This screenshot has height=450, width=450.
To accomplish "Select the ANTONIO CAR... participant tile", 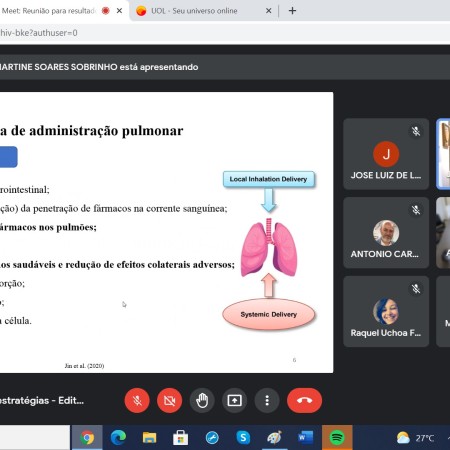I will tap(386, 232).
